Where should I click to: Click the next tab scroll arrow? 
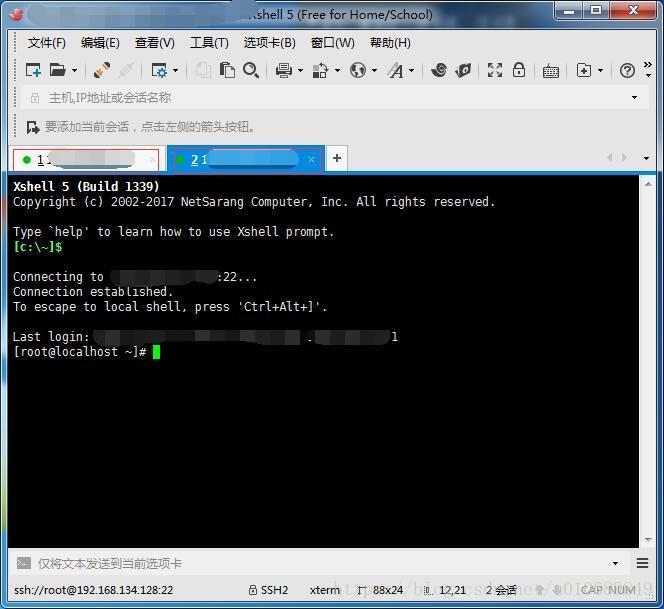624,158
